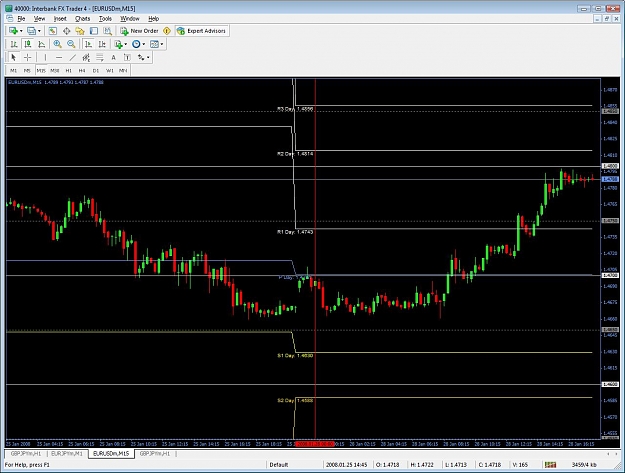Open the Help menu
This screenshot has width=625, height=473.
(x=153, y=18)
